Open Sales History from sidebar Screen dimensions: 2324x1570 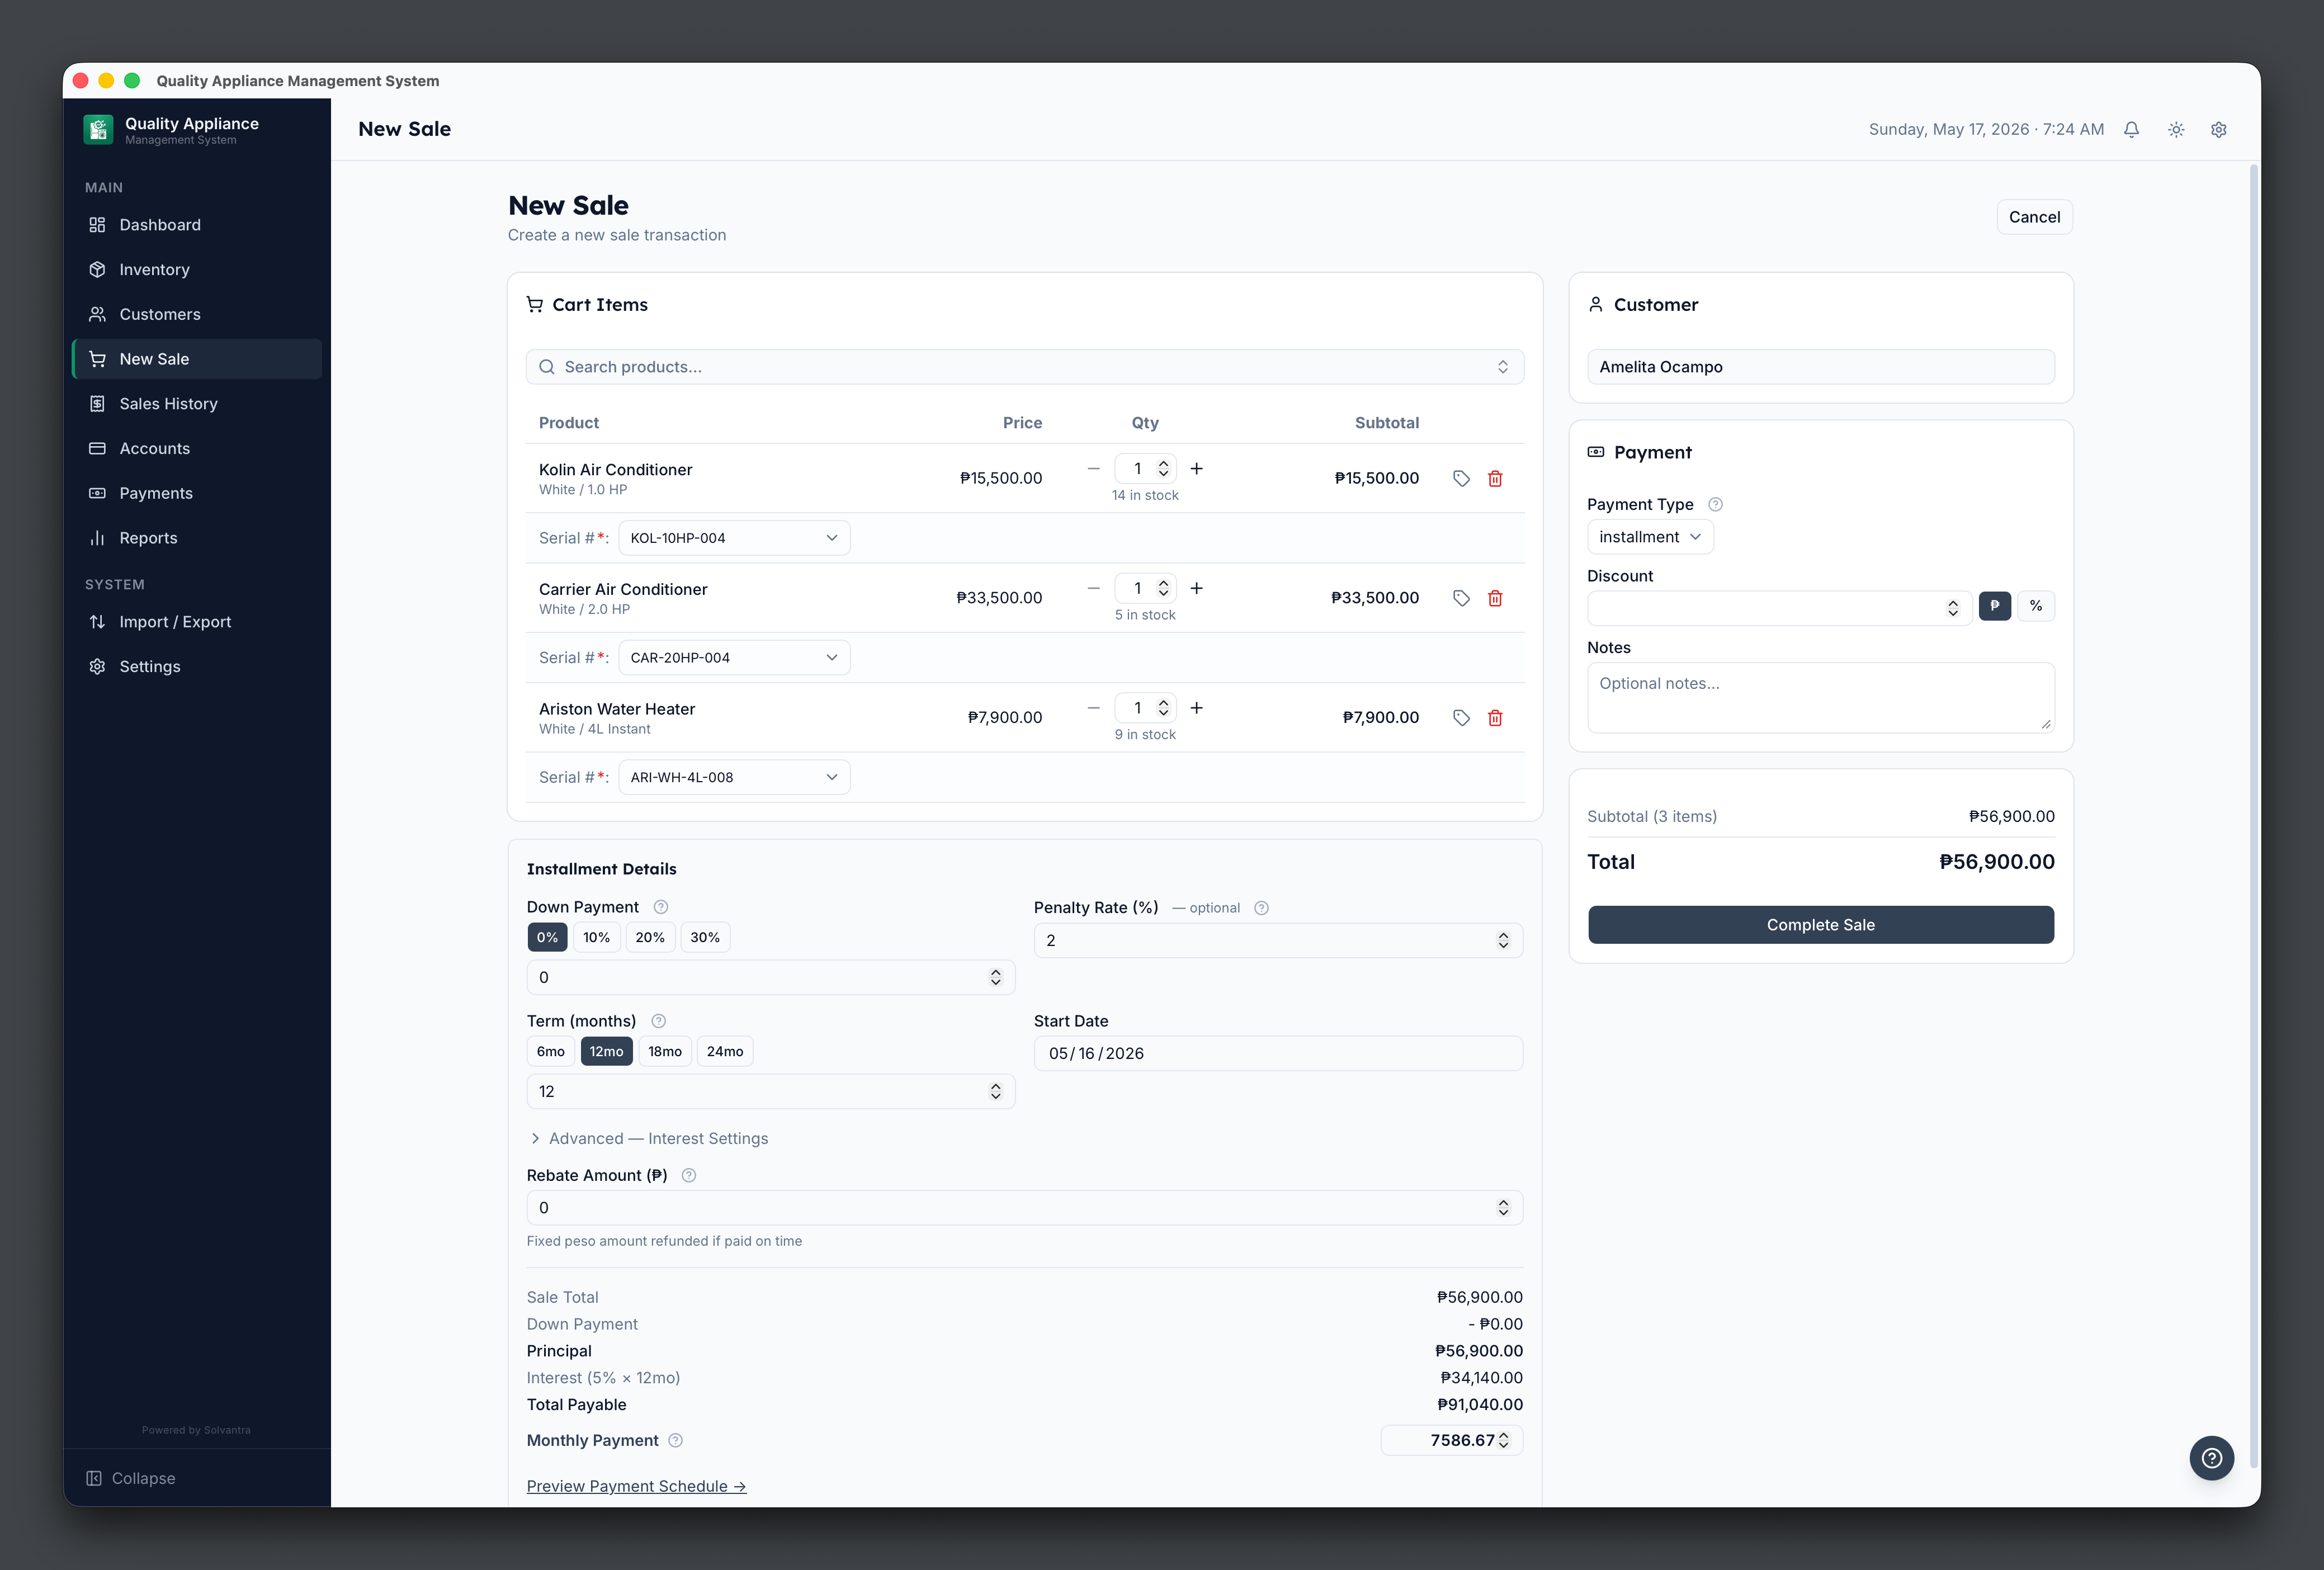tap(197, 404)
